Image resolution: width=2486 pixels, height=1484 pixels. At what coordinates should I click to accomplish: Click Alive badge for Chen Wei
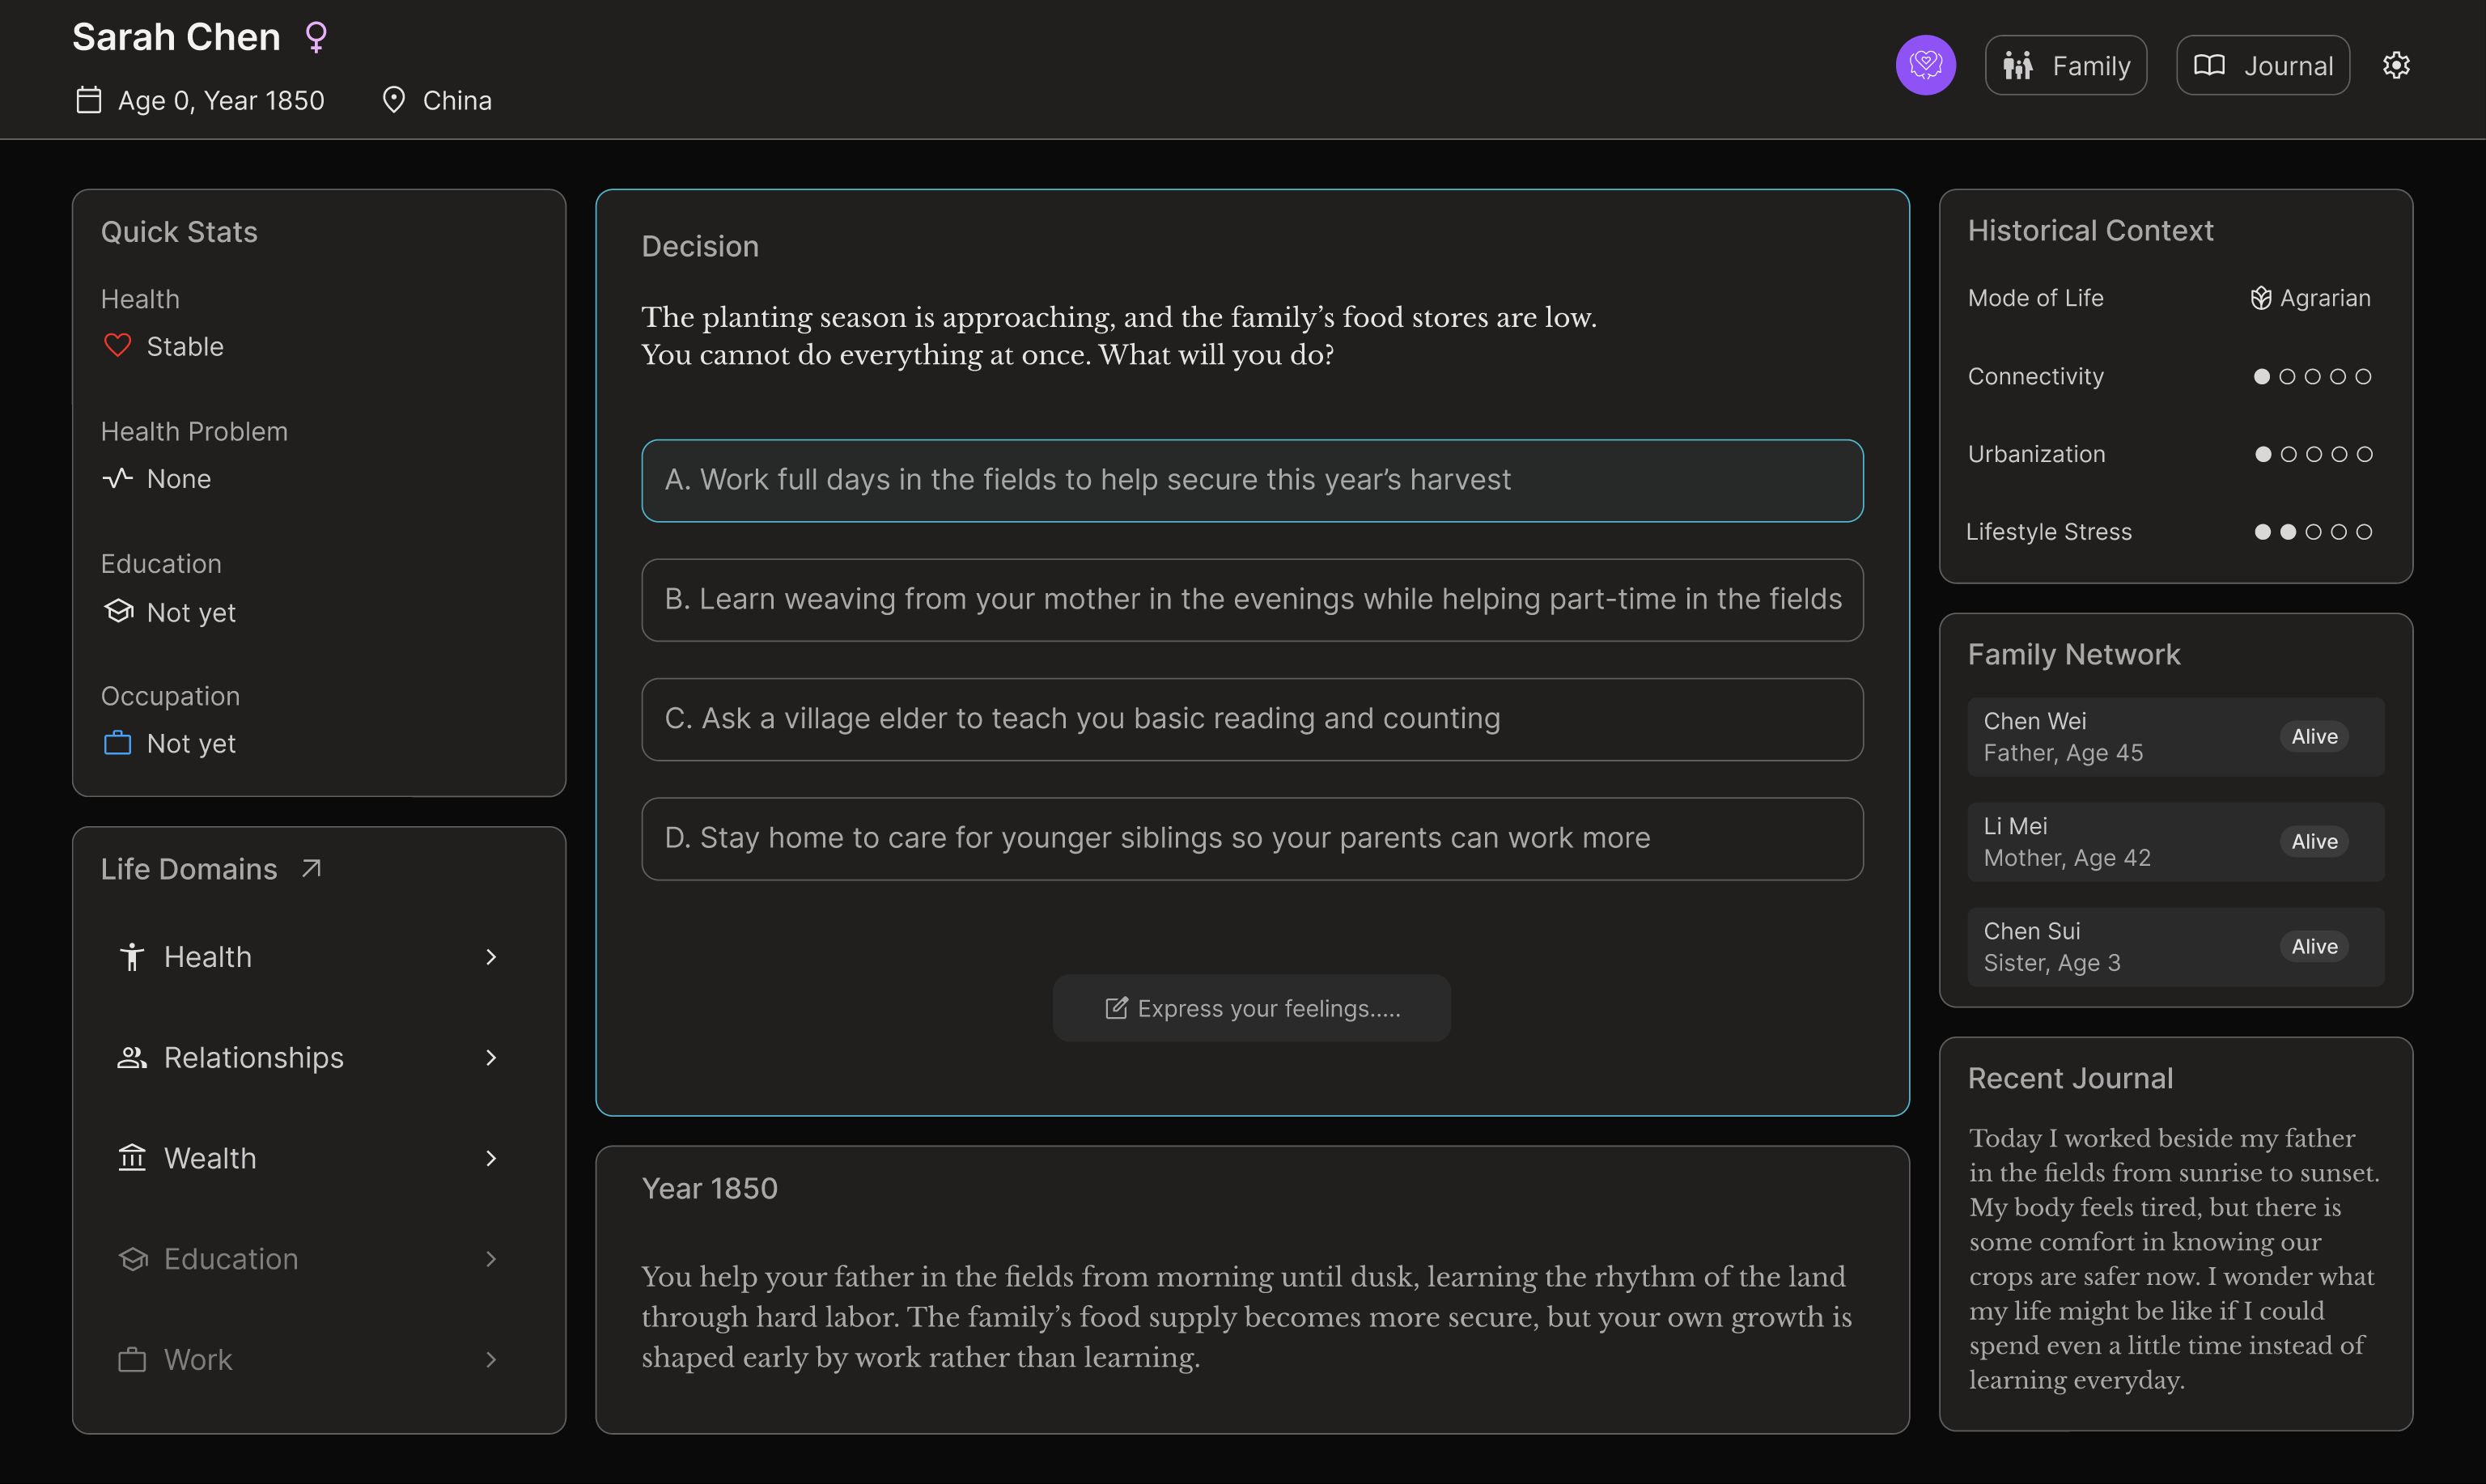coord(2314,737)
